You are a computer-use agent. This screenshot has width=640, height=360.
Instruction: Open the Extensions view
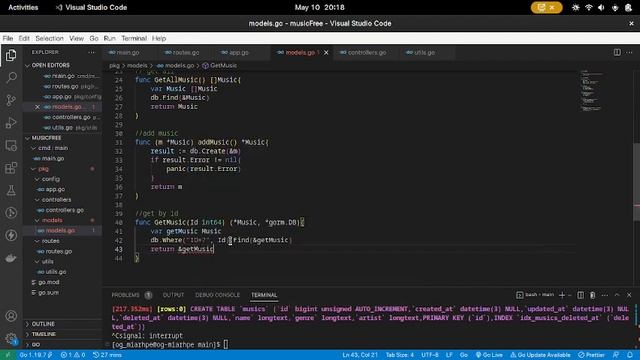(11, 168)
